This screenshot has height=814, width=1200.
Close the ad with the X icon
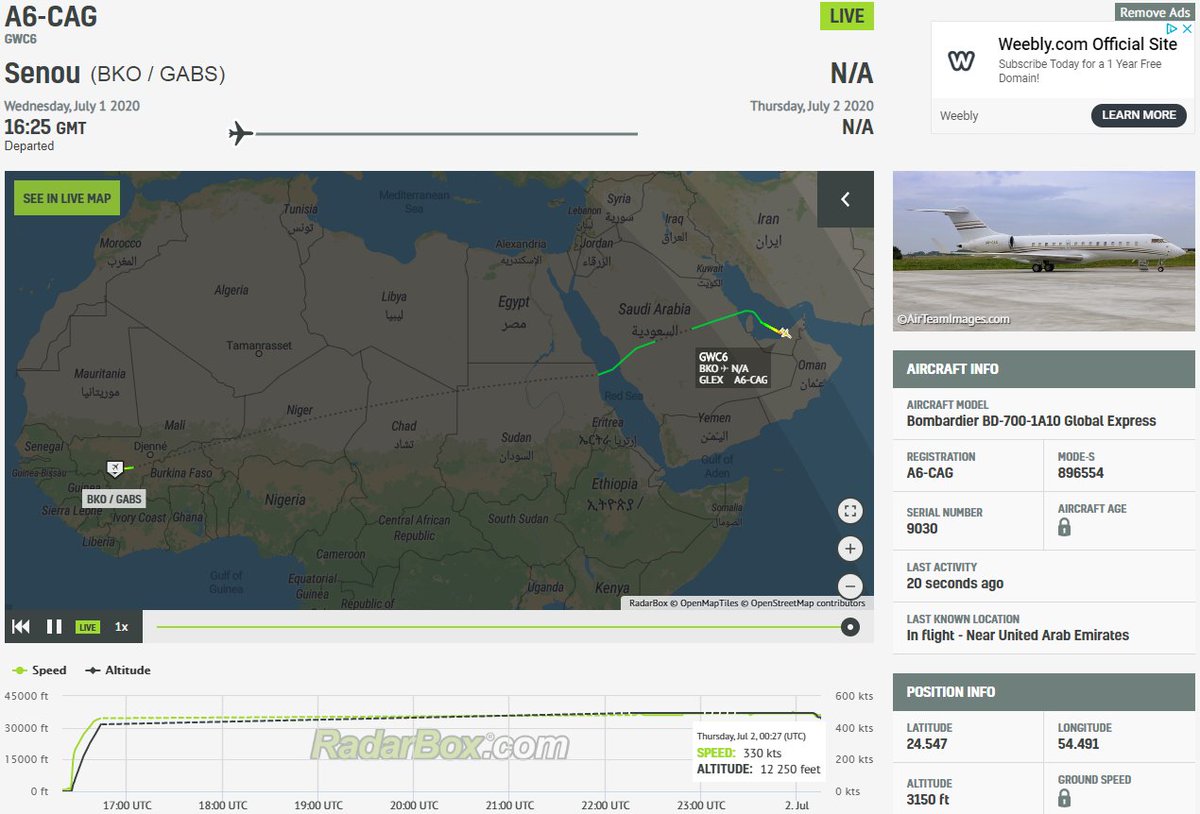coord(1187,29)
